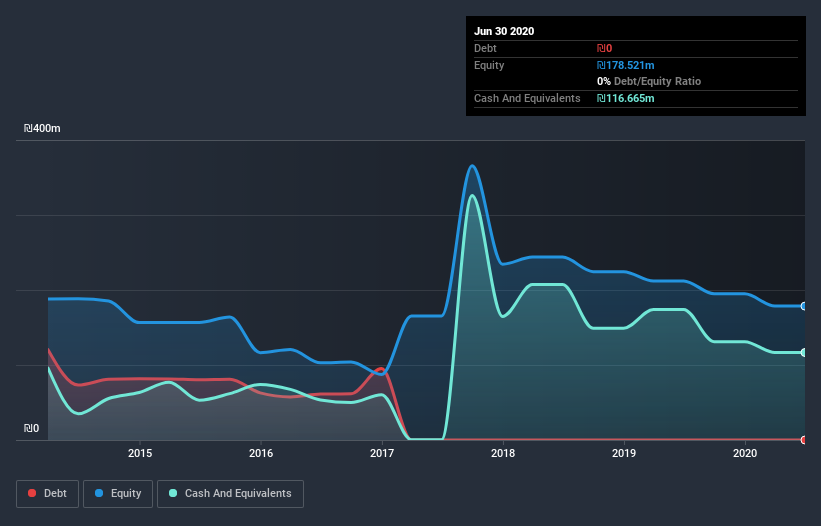821x526 pixels.
Task: Select the 2015 x-axis label
Action: pyautogui.click(x=140, y=453)
